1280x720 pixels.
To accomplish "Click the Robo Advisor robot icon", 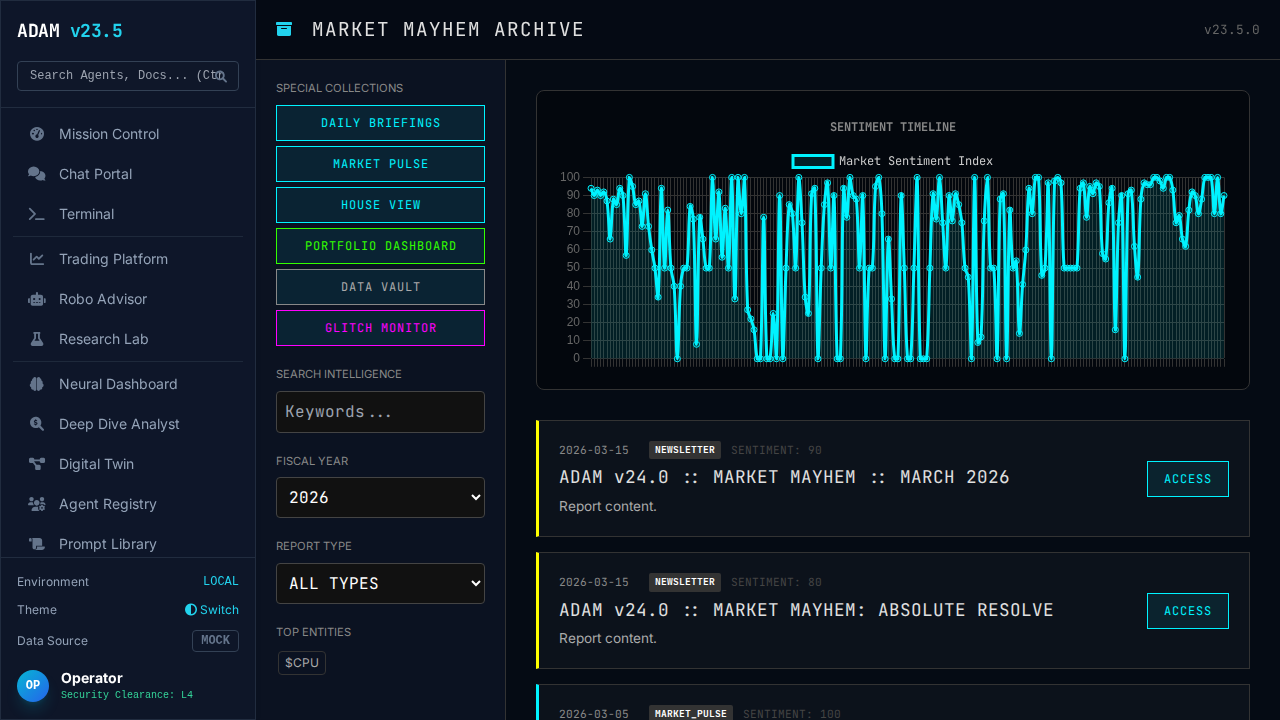I will tap(37, 299).
